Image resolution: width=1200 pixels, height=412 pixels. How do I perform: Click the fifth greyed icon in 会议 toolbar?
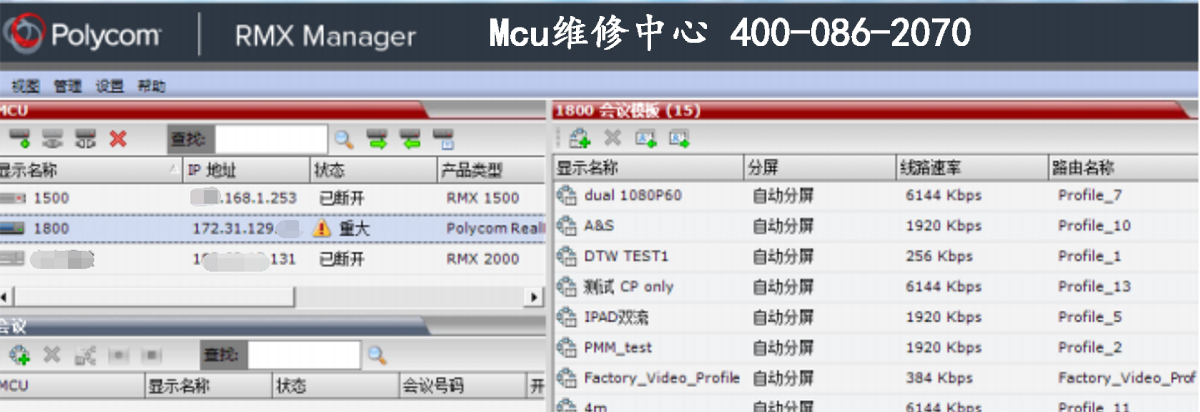(151, 355)
